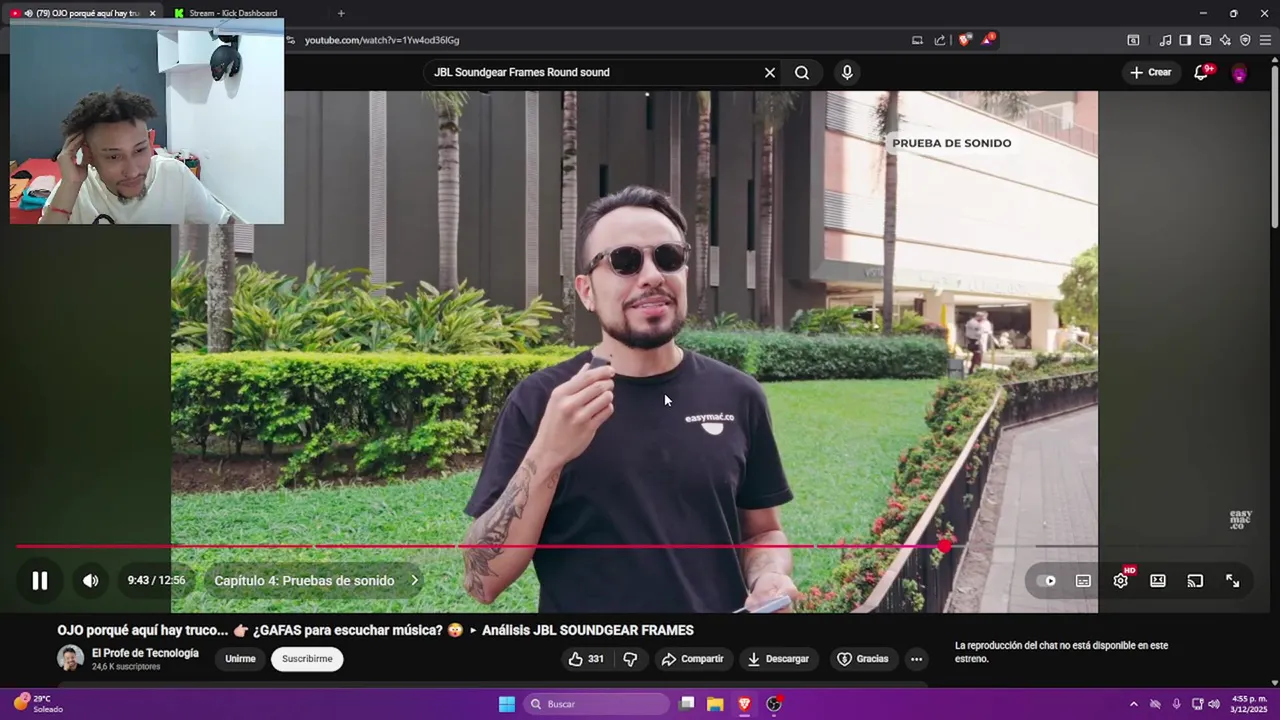Start voice search with the microphone
Image resolution: width=1280 pixels, height=720 pixels.
coord(847,72)
